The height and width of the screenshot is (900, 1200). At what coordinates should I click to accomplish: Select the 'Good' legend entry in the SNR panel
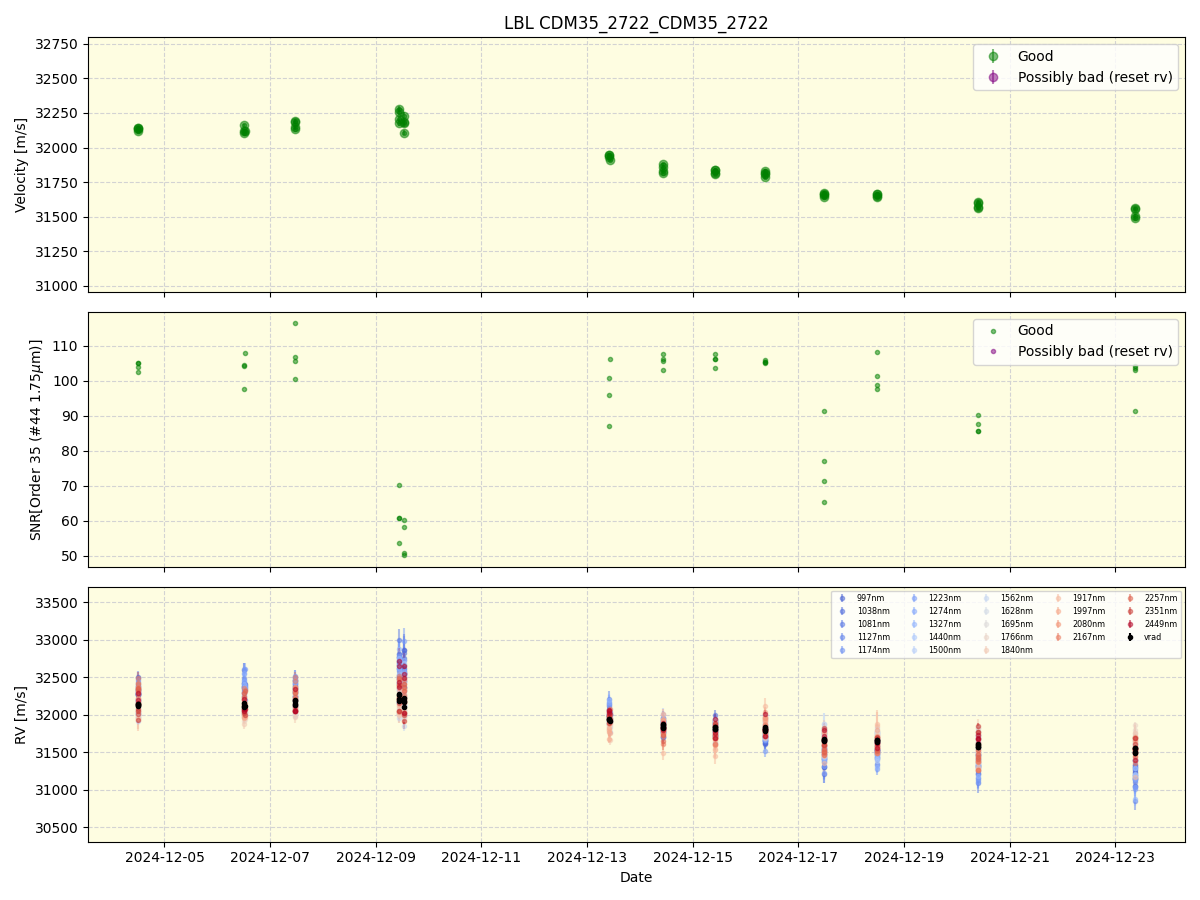coord(1035,330)
